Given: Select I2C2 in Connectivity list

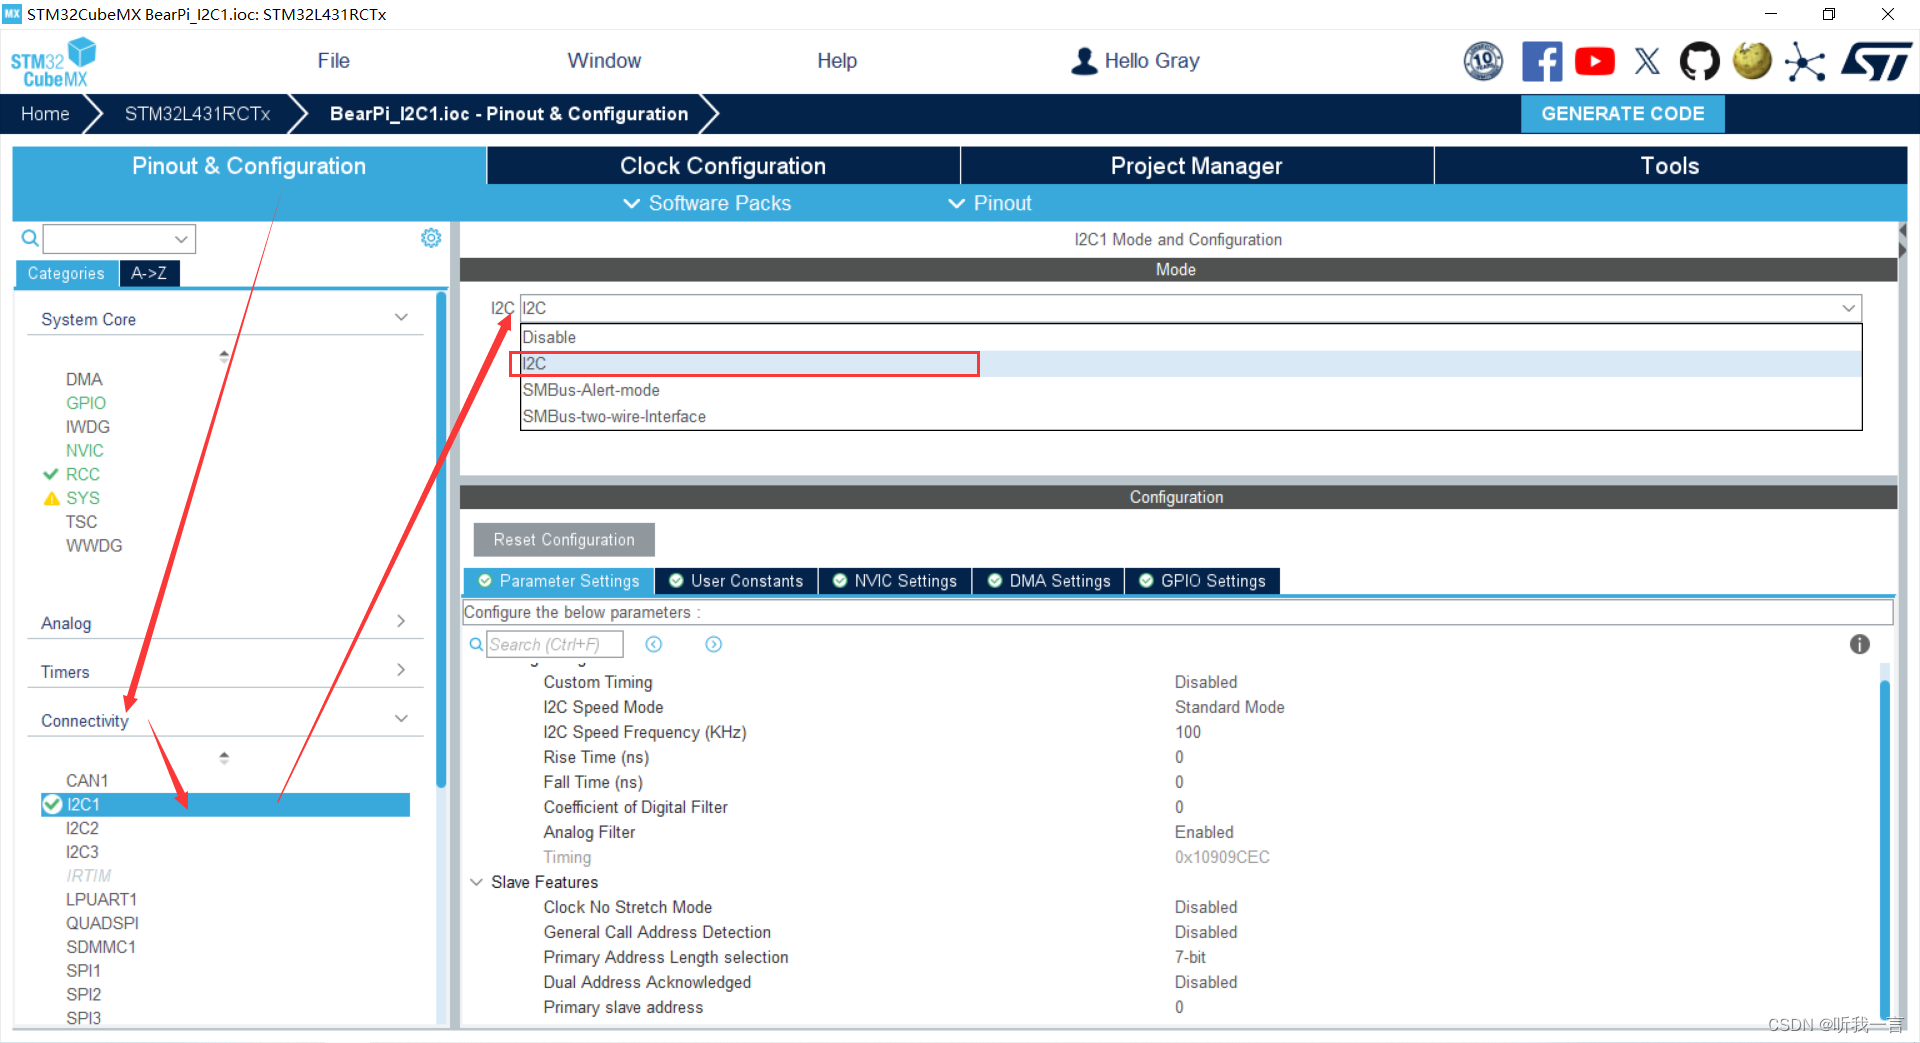Looking at the screenshot, I should click(x=82, y=828).
